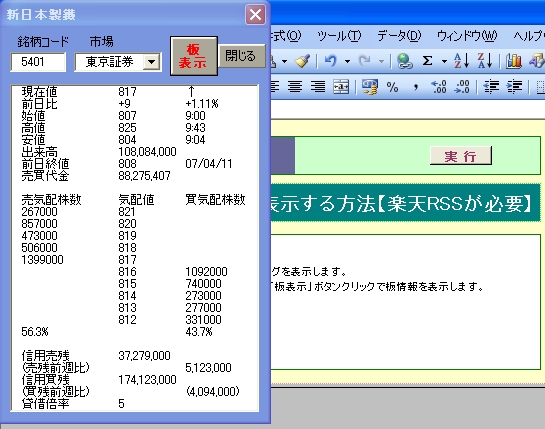The width and height of the screenshot is (545, 429).
Task: Center-align text with the center icon
Action: point(295,86)
